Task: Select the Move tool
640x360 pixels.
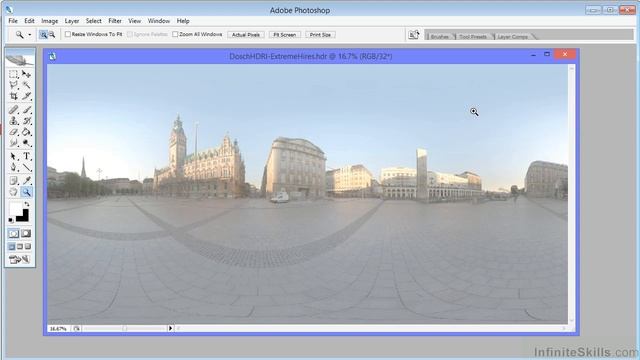Action: coord(27,74)
